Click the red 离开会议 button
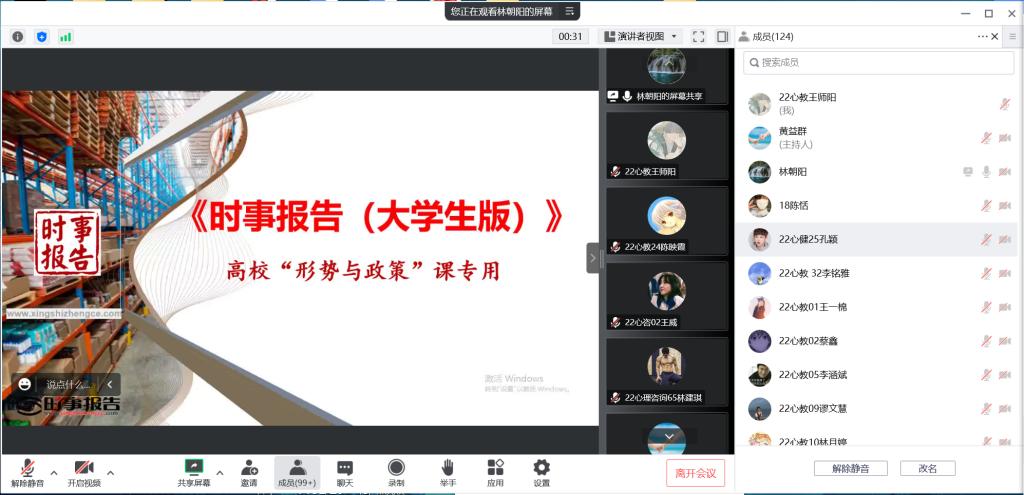The image size is (1024, 495). coord(695,473)
